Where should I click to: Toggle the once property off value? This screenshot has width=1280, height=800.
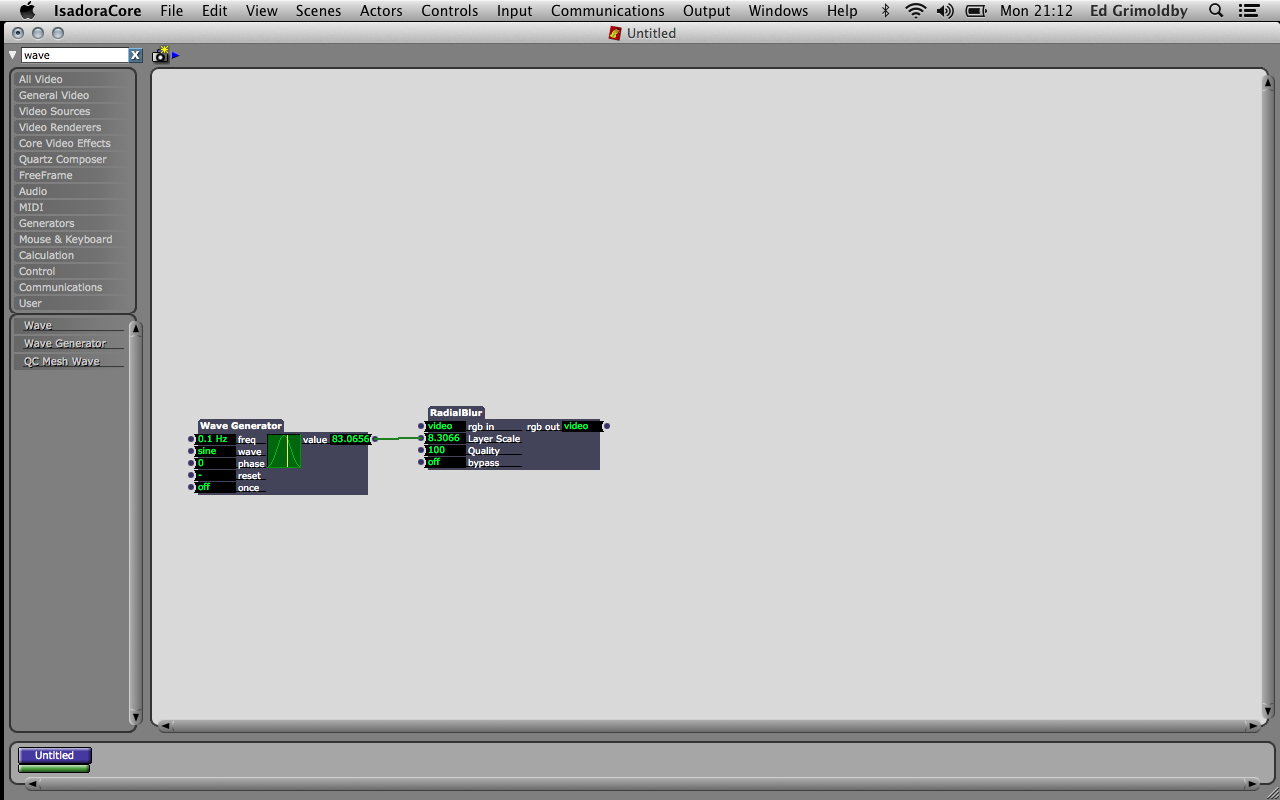tap(215, 487)
